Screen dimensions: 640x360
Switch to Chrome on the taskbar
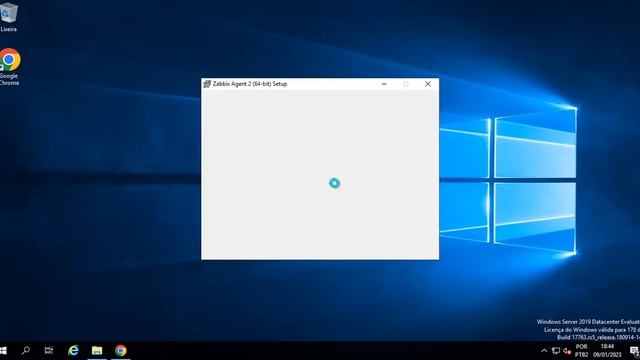pyautogui.click(x=120, y=351)
